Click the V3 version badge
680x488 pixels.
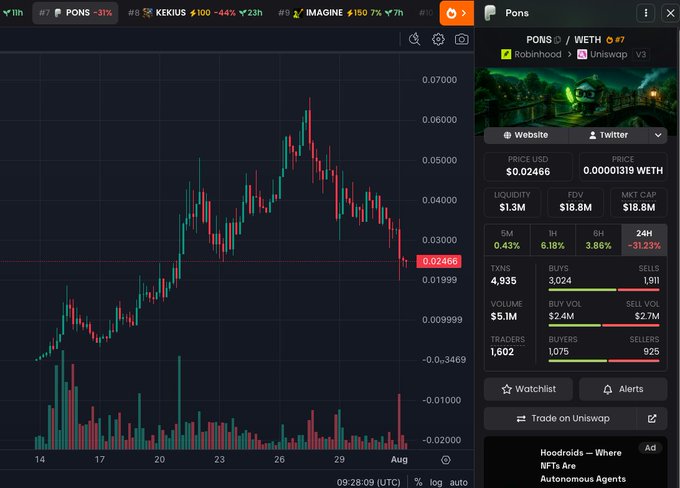tap(641, 54)
